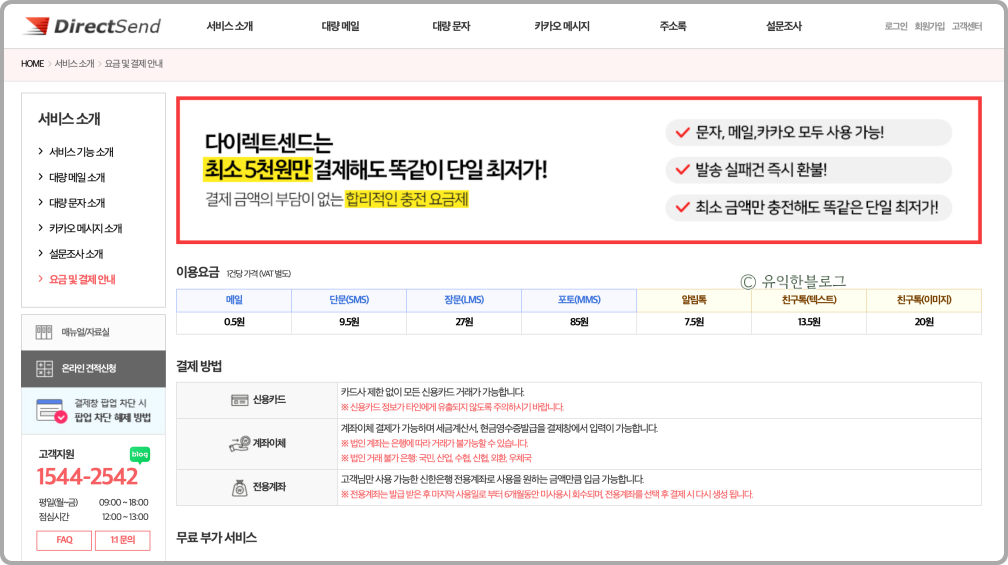Open the 대량 문자 menu

(451, 26)
